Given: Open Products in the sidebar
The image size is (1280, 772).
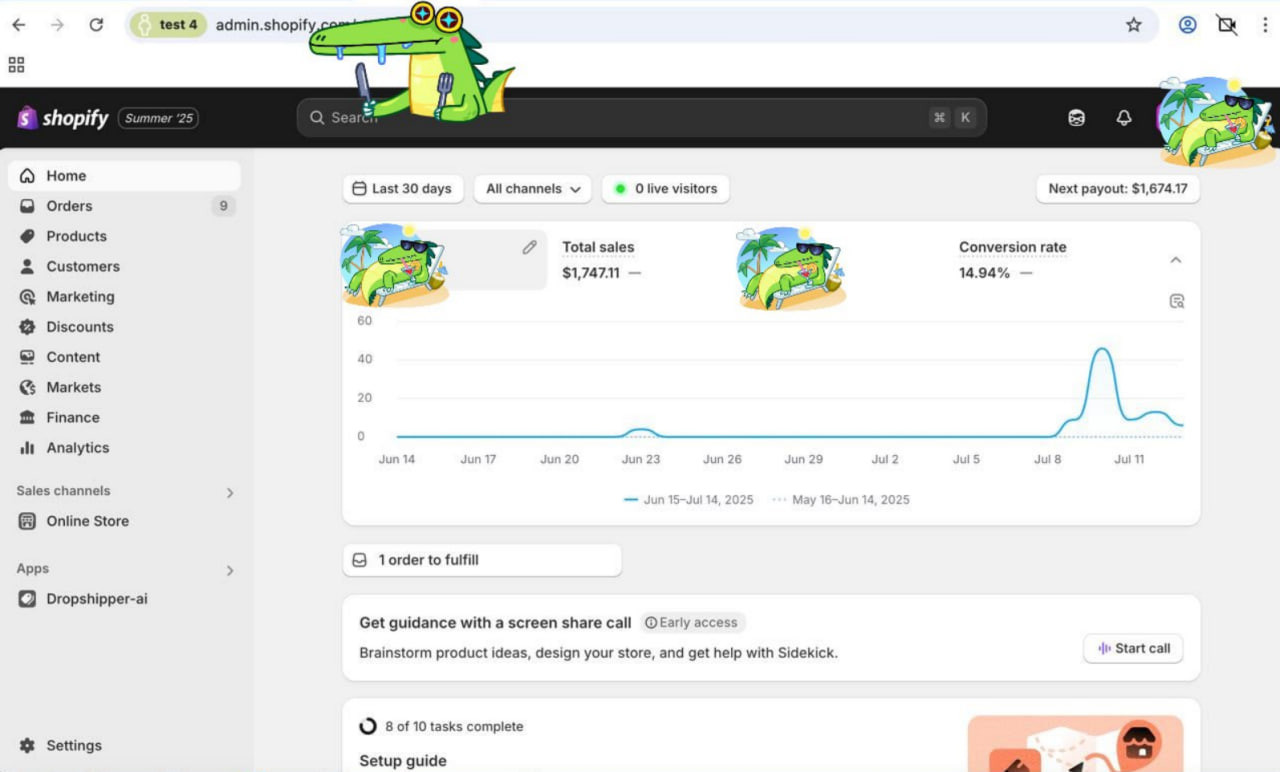Looking at the screenshot, I should (76, 236).
